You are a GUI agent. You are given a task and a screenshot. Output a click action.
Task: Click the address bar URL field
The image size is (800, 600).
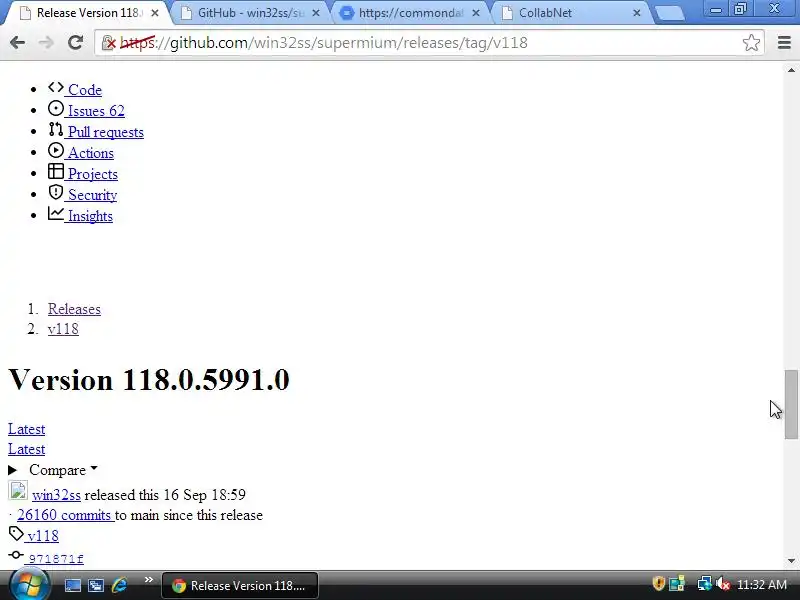click(429, 43)
